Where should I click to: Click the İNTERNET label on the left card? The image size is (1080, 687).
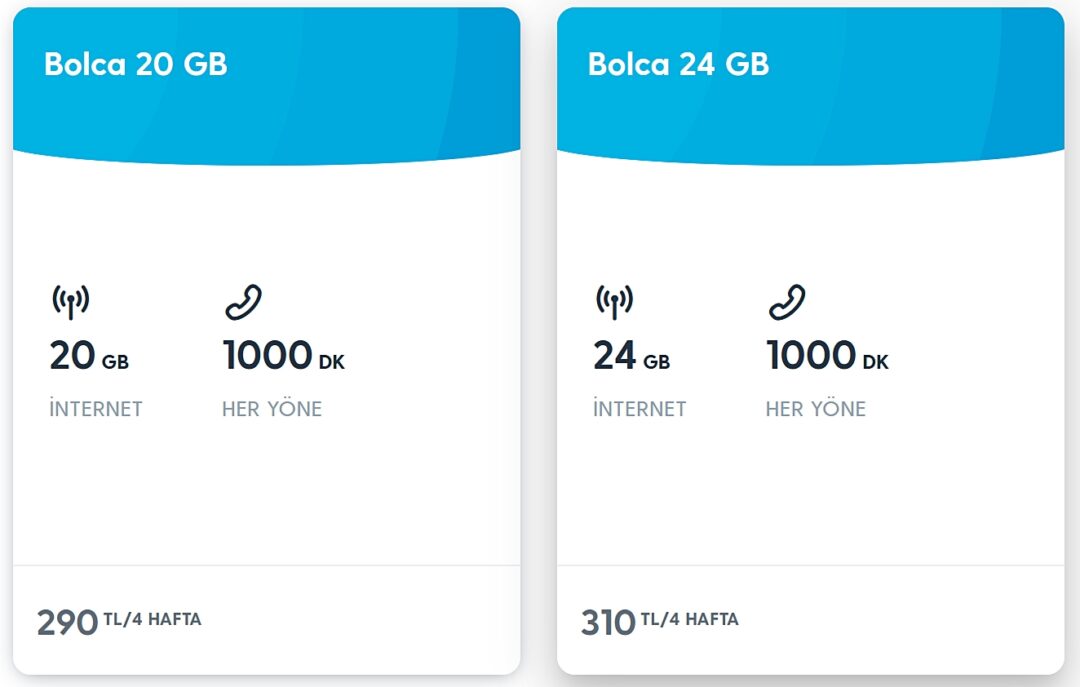point(96,408)
